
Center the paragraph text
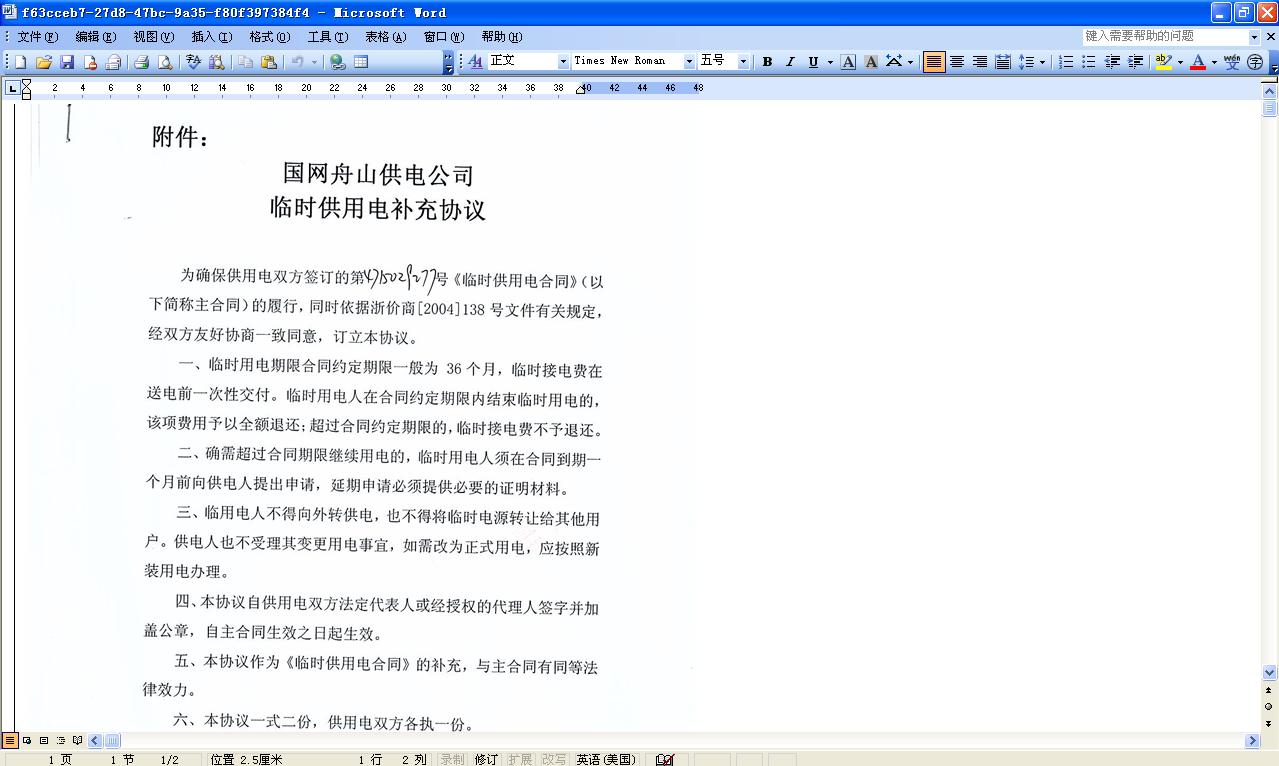pyautogui.click(x=957, y=62)
